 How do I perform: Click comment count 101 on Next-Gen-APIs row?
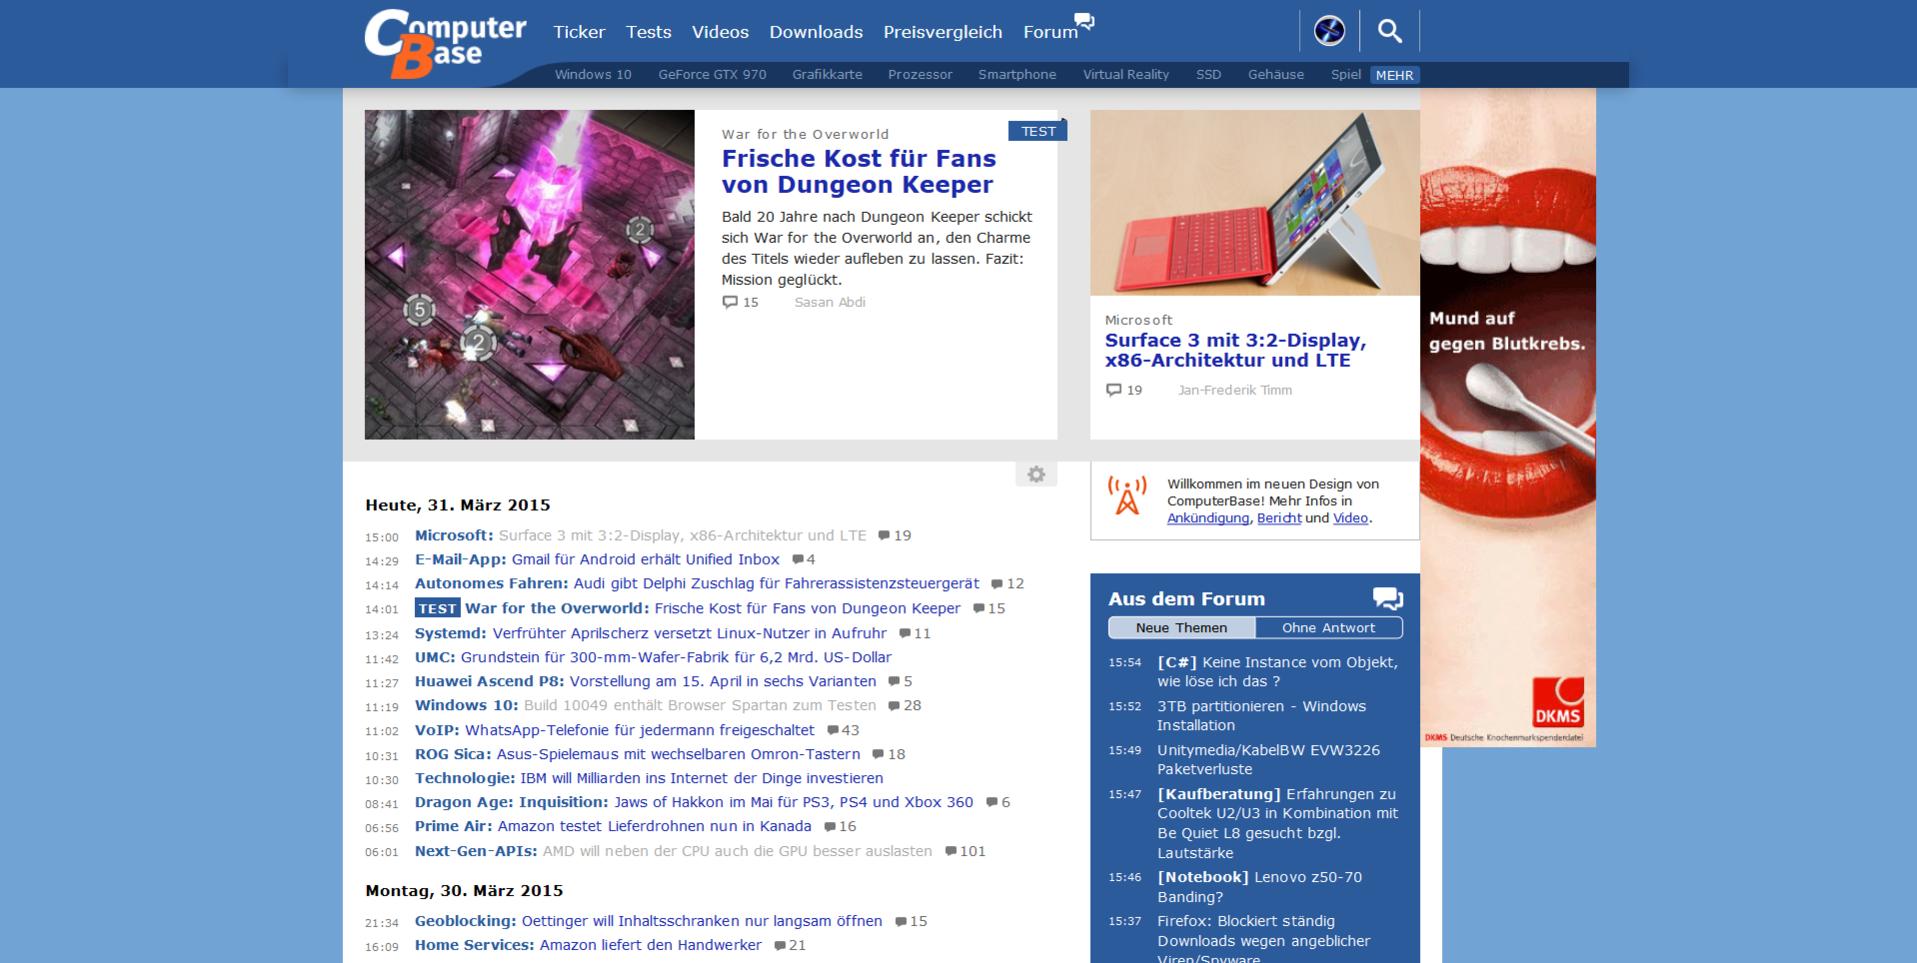(965, 852)
